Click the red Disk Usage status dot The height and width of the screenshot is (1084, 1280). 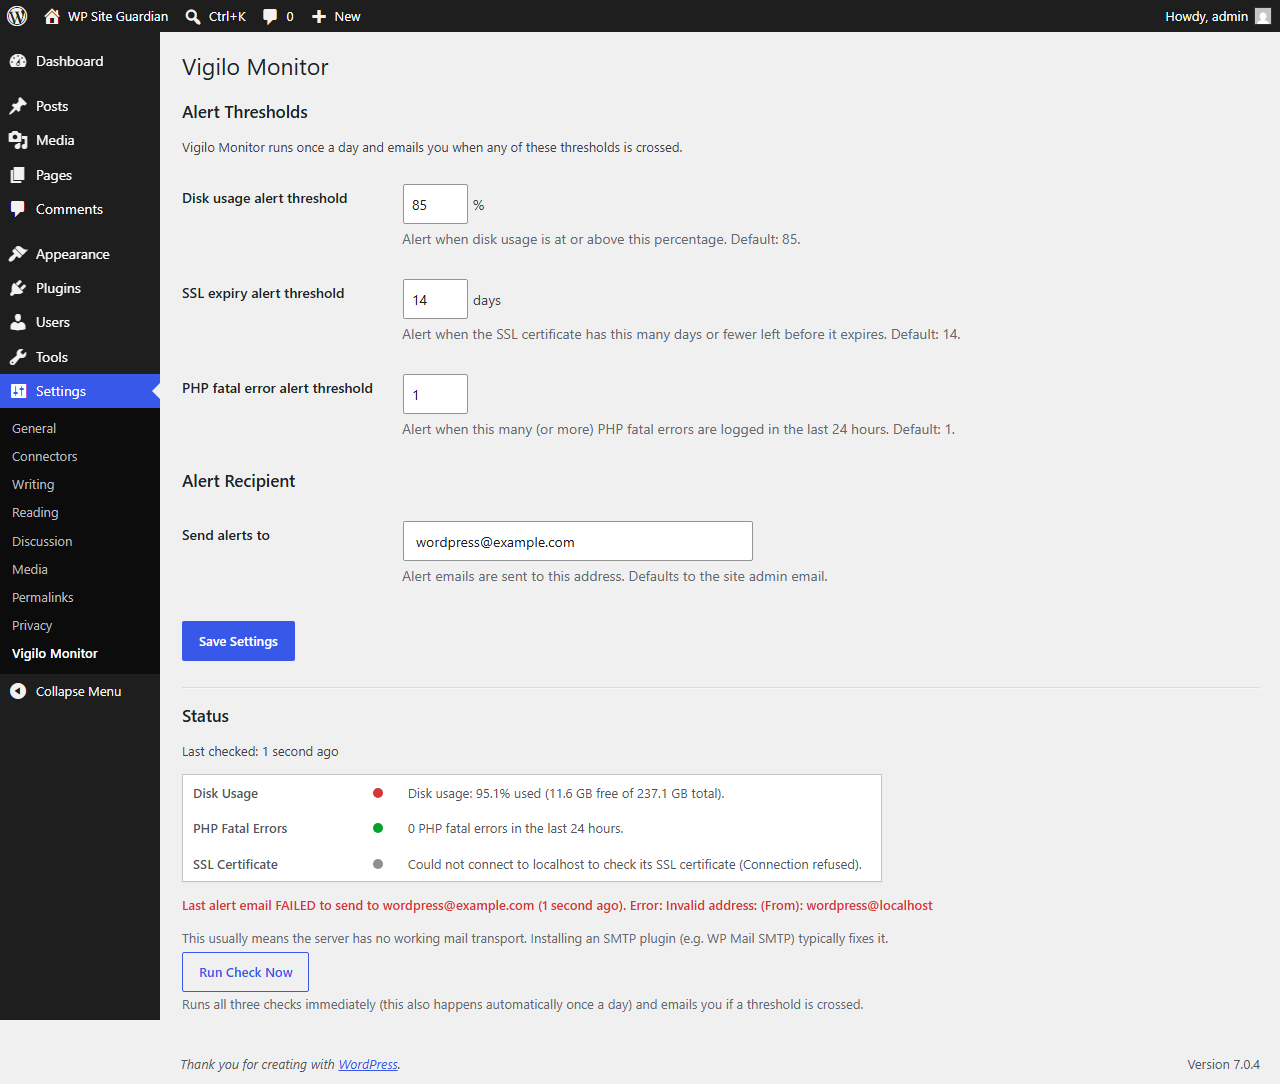(x=378, y=793)
